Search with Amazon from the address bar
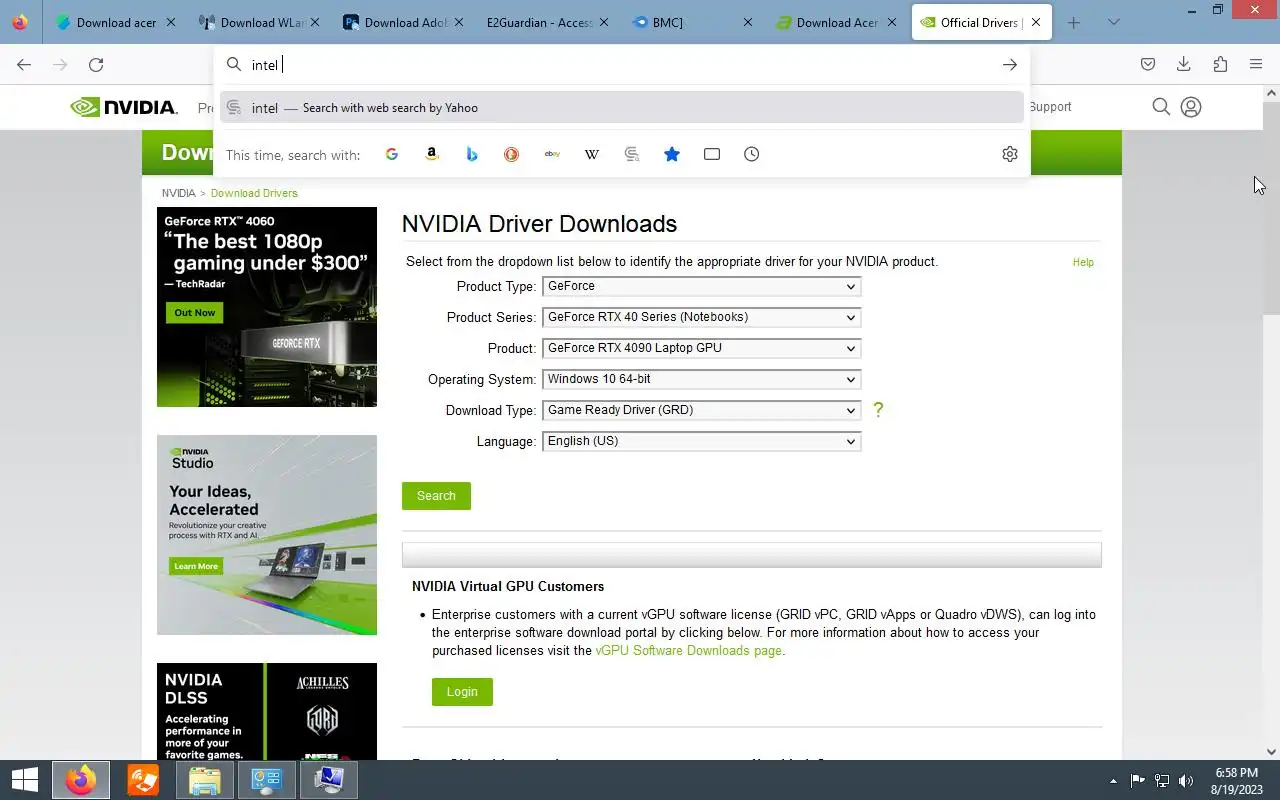The image size is (1280, 800). pyautogui.click(x=432, y=154)
